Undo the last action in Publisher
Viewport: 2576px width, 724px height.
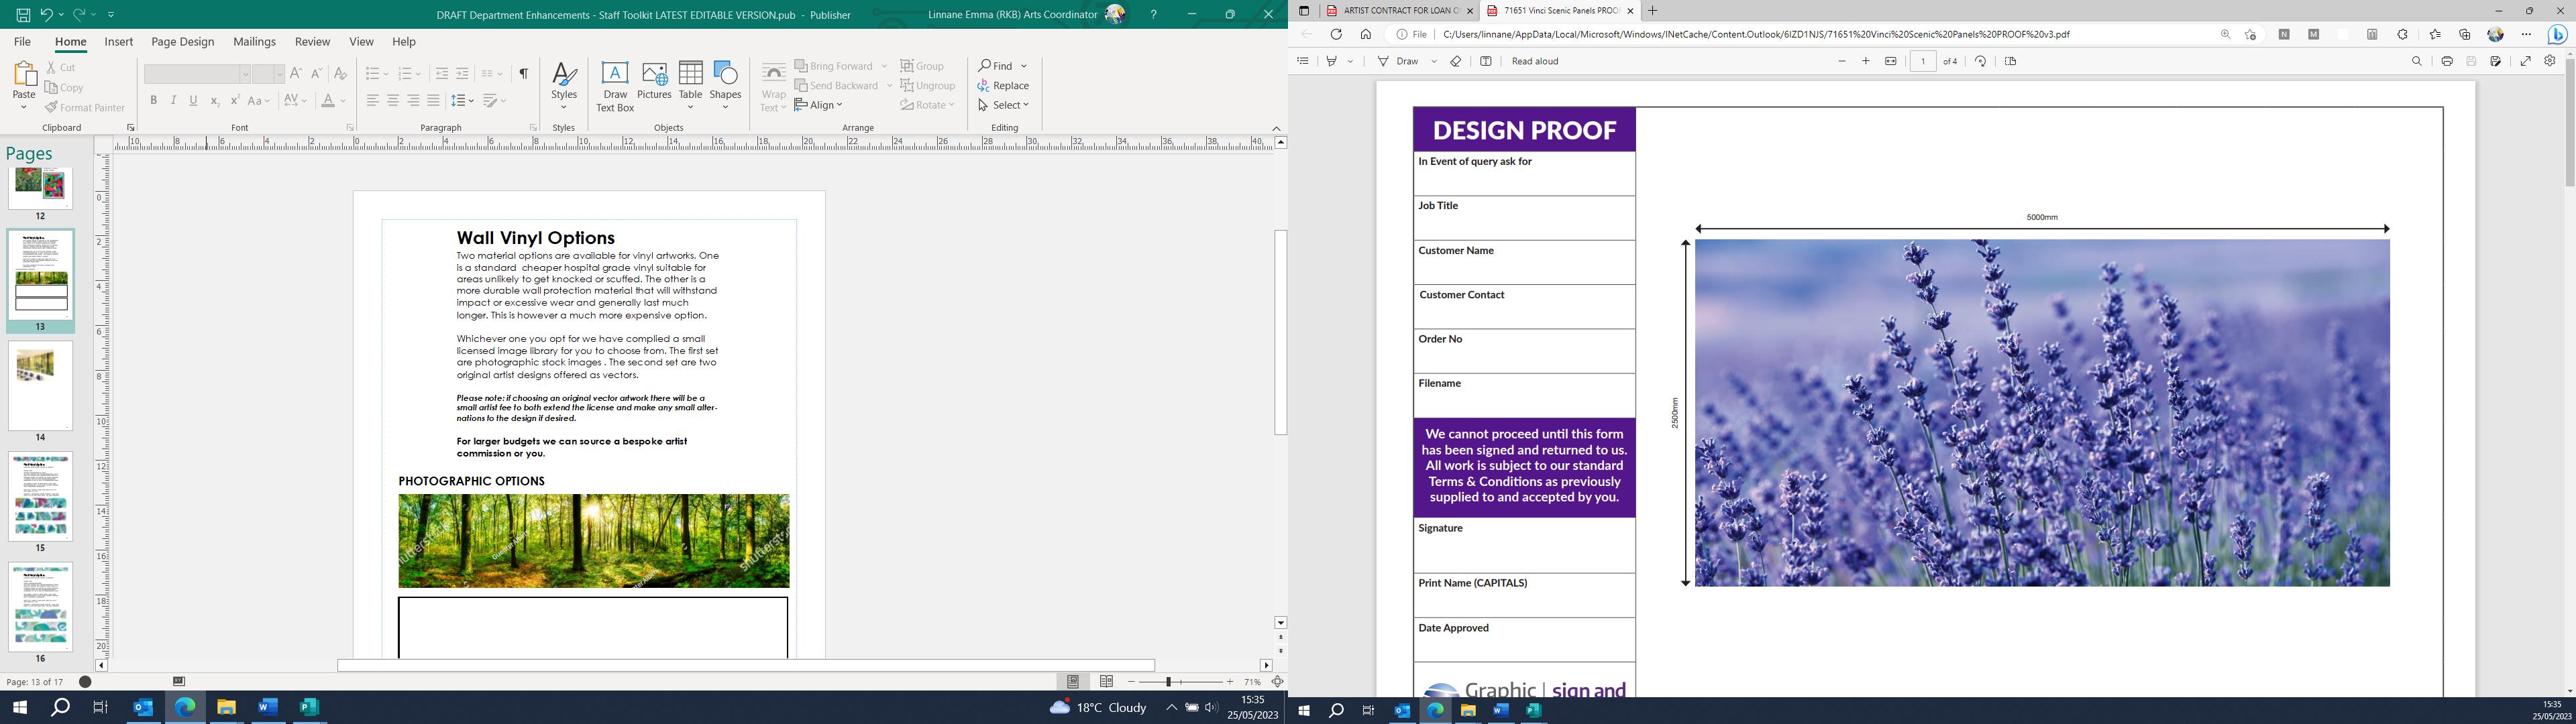pyautogui.click(x=46, y=15)
